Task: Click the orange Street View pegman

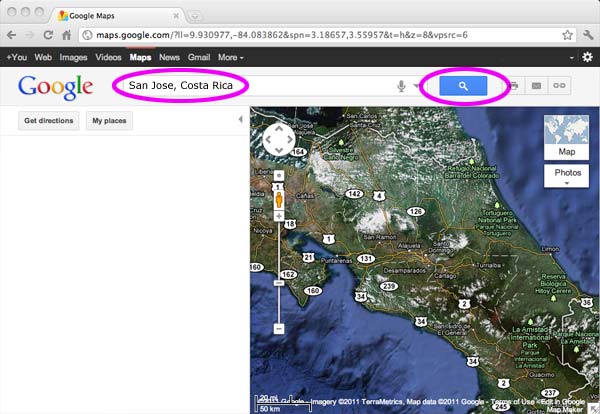Action: click(x=279, y=200)
